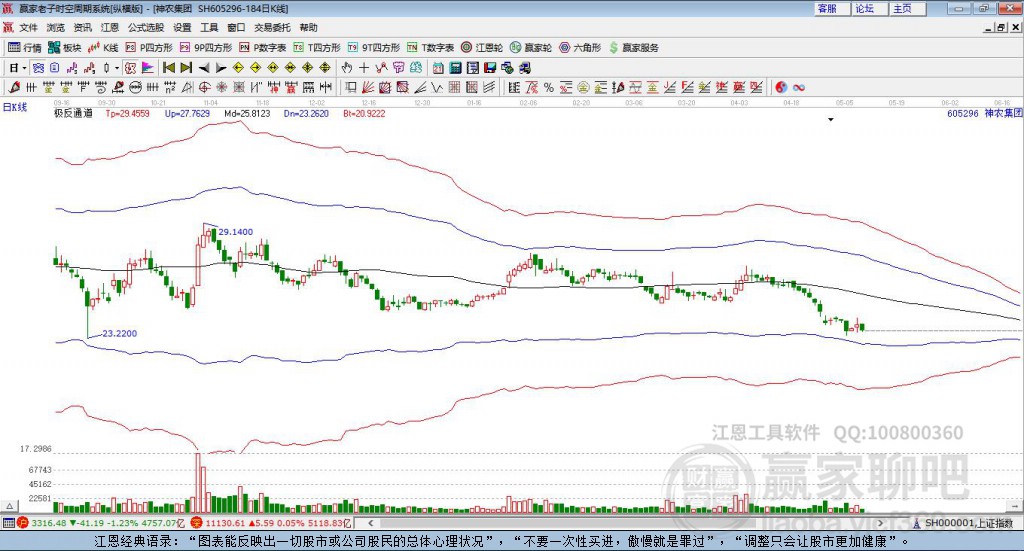
Task: Open the 赢家轮 wheel tool
Action: [x=531, y=48]
